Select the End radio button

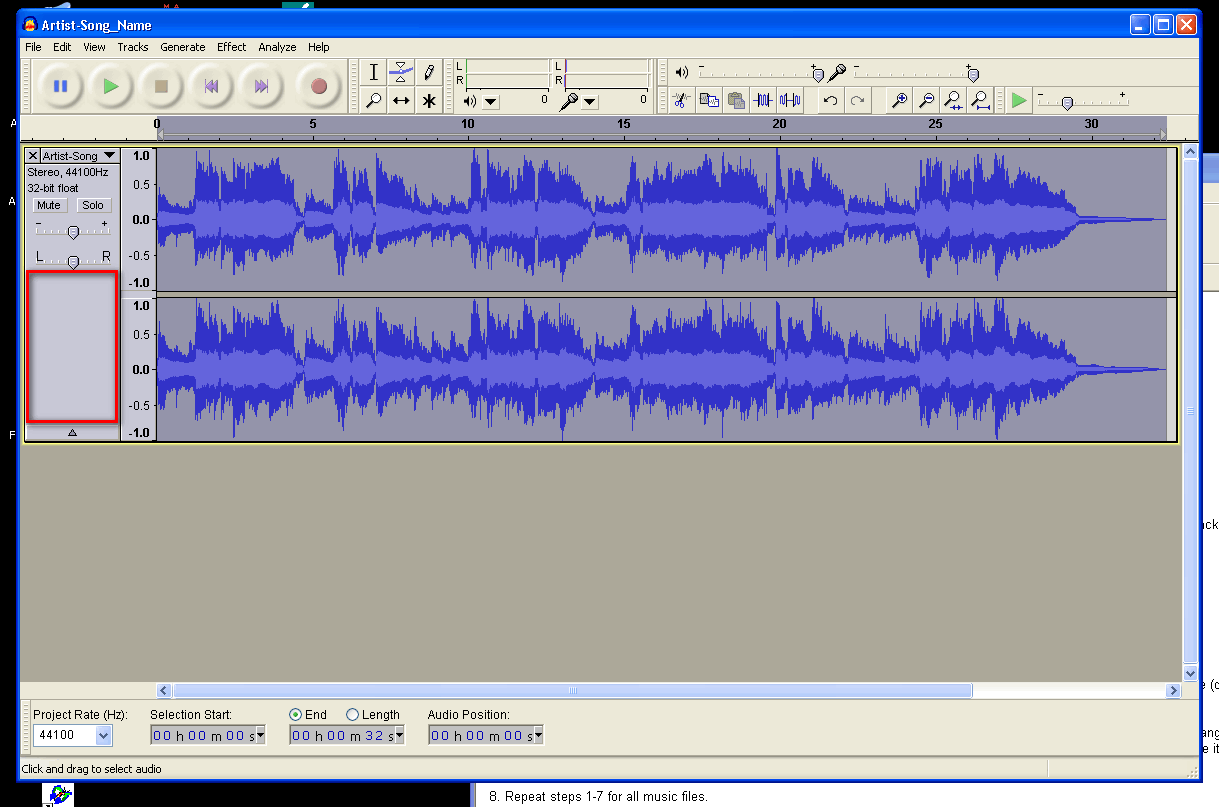coord(295,715)
